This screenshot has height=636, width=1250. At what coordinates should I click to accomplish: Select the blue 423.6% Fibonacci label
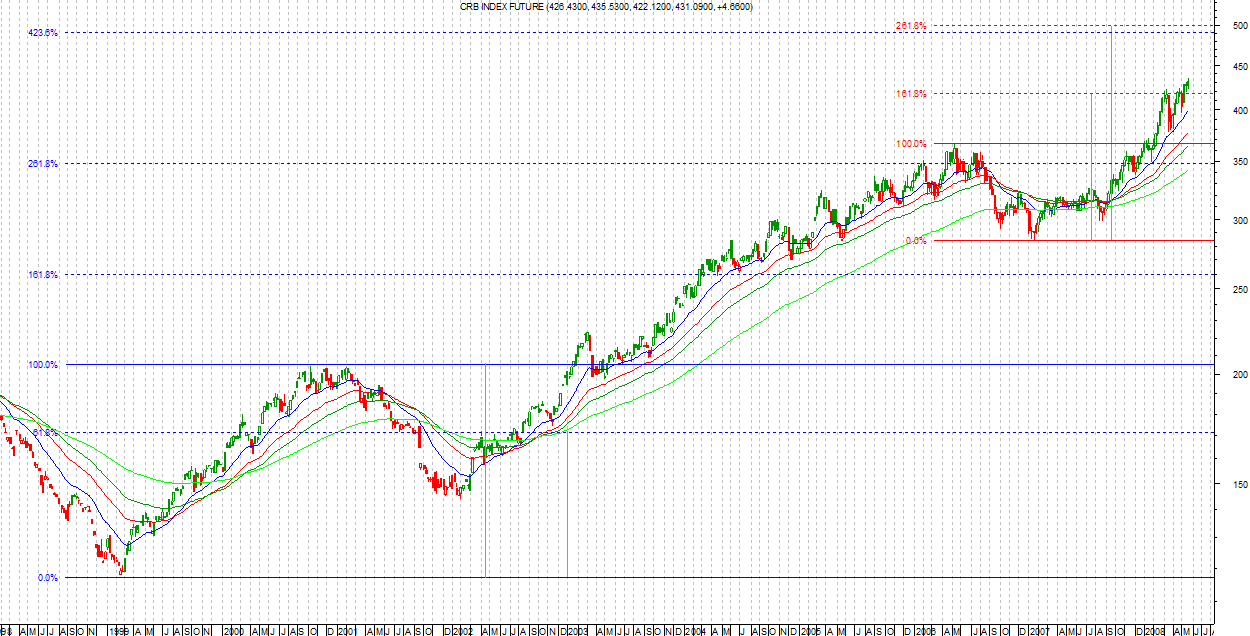pos(43,33)
